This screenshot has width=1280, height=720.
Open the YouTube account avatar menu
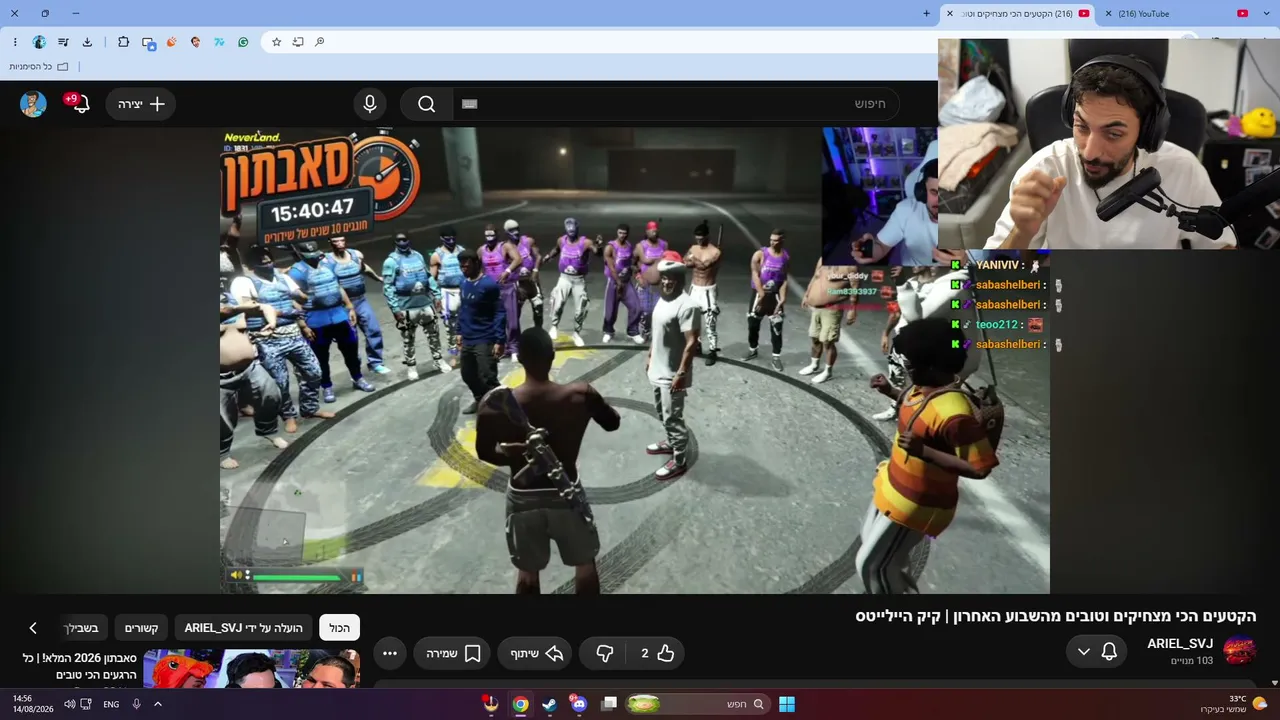[x=33, y=104]
